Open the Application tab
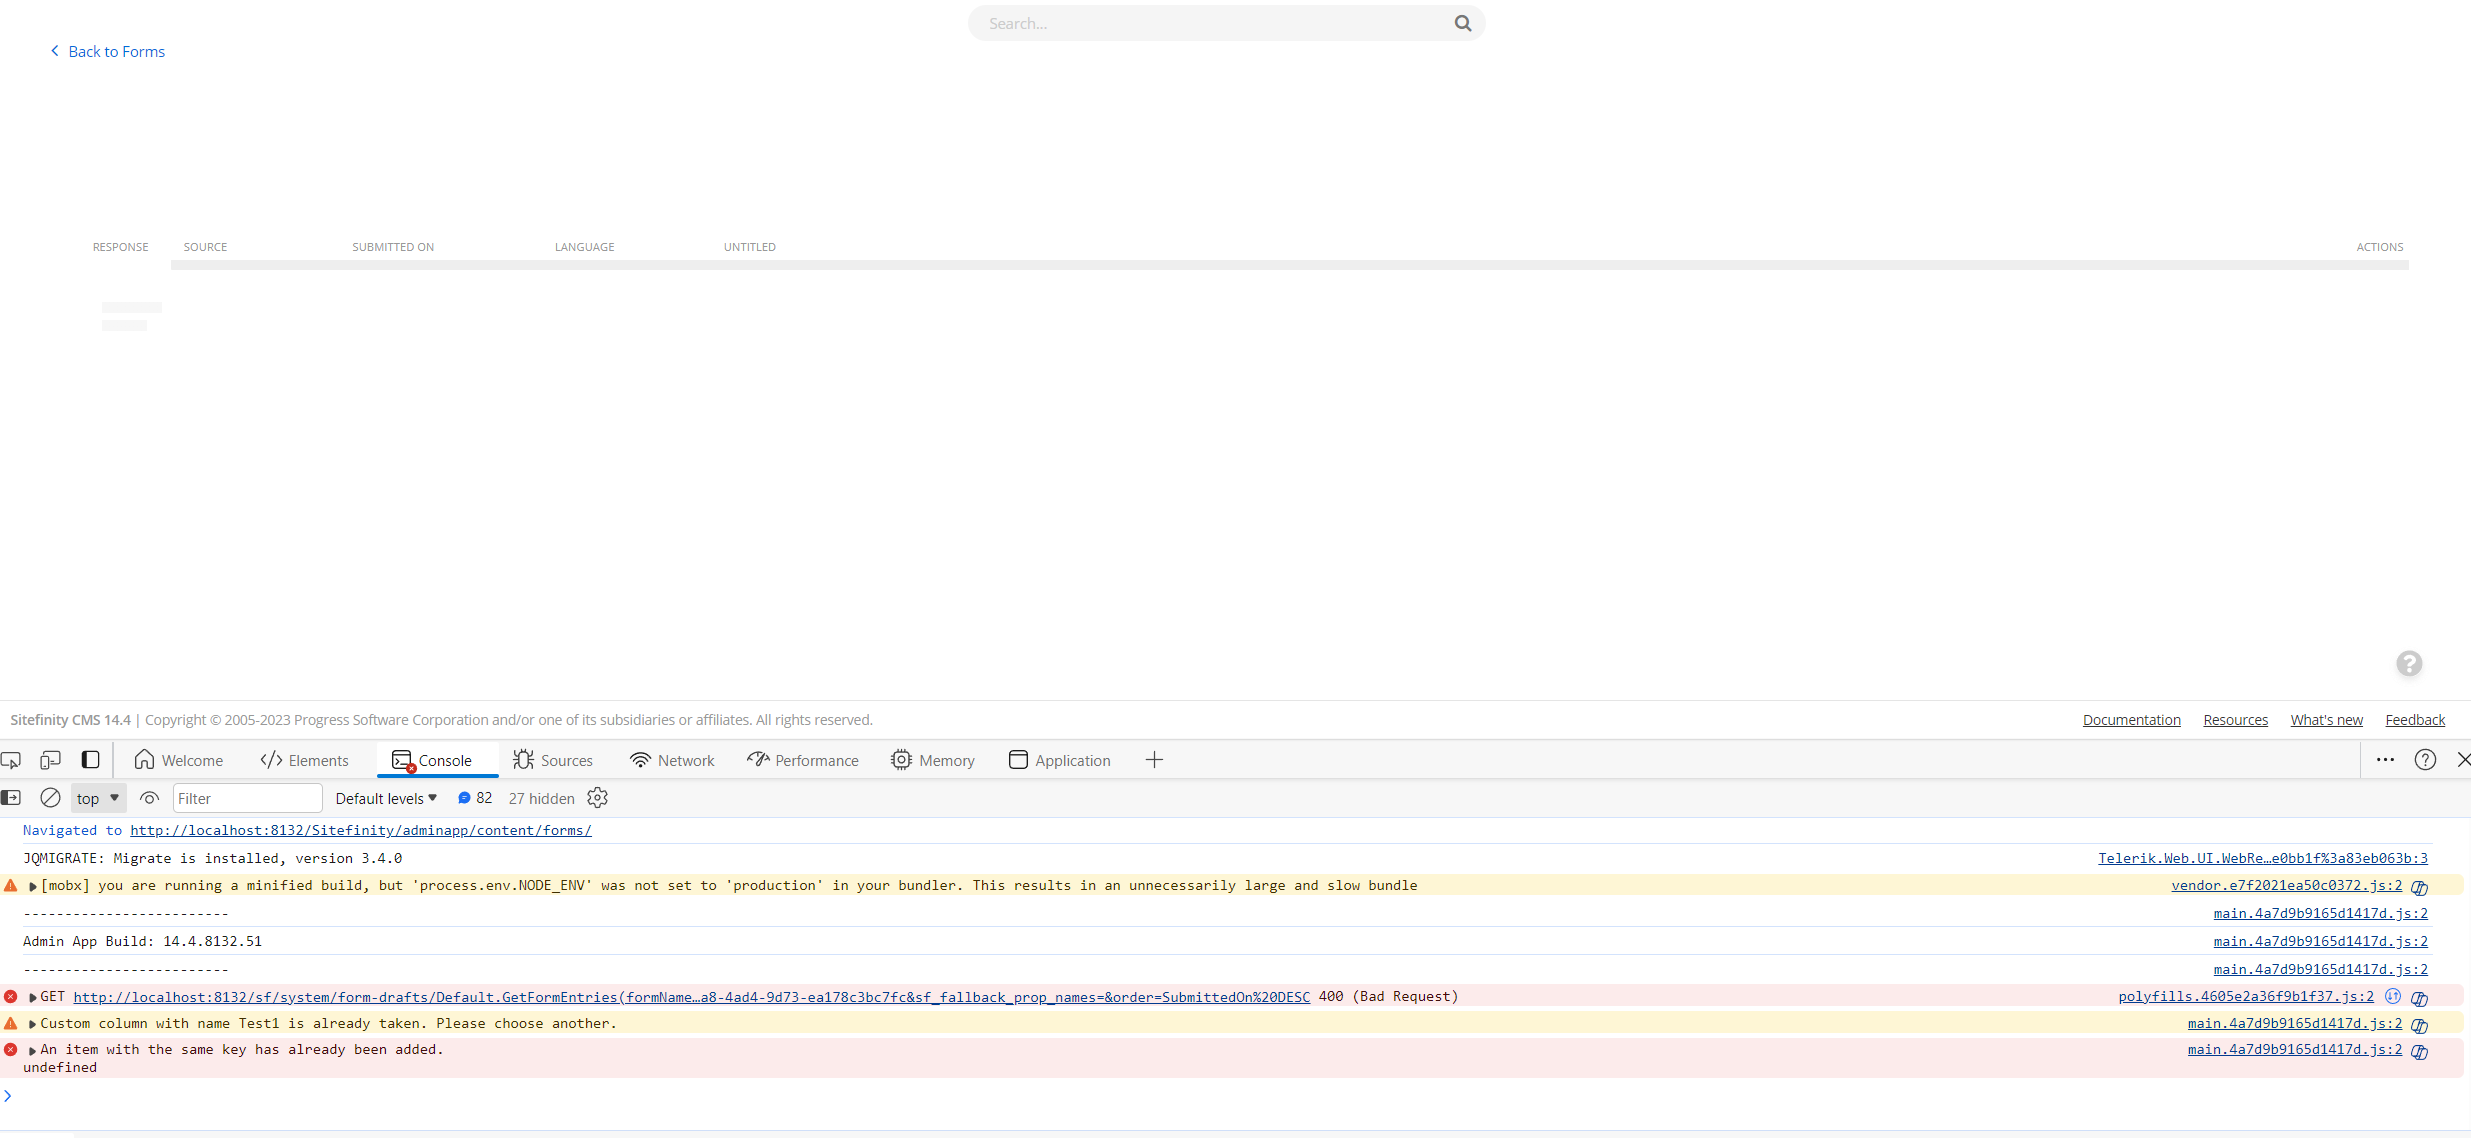Image resolution: width=2471 pixels, height=1138 pixels. tap(1060, 760)
